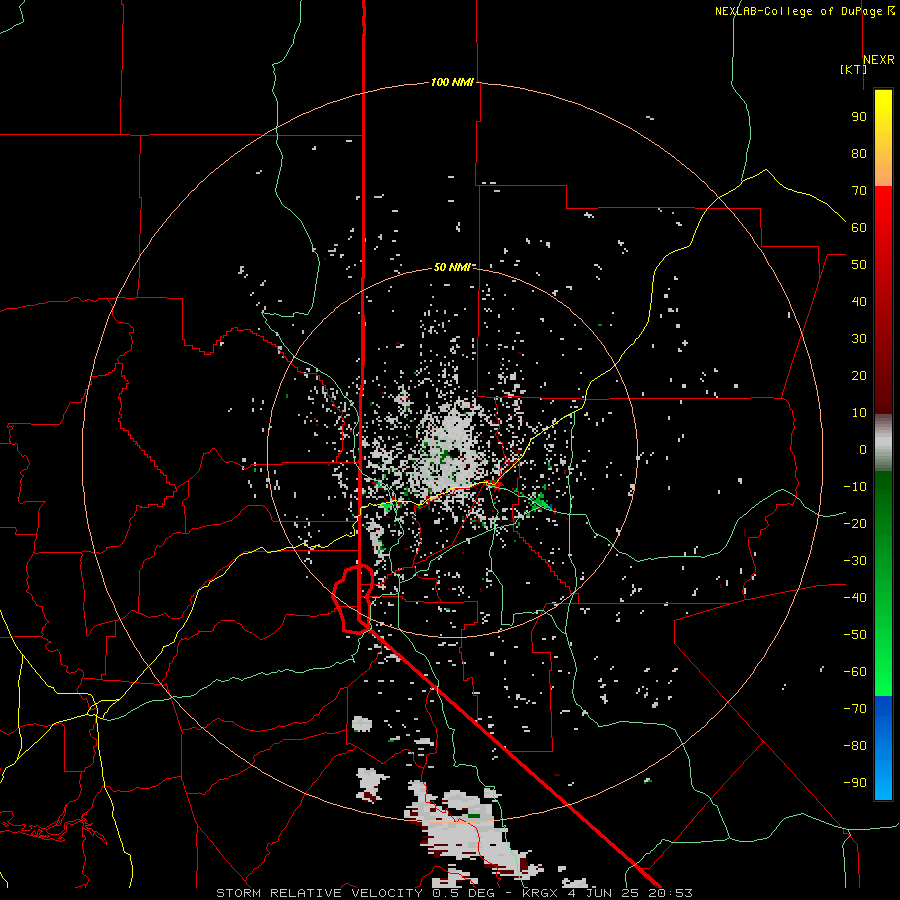Click the 100 NMI range ring label

pos(452,82)
